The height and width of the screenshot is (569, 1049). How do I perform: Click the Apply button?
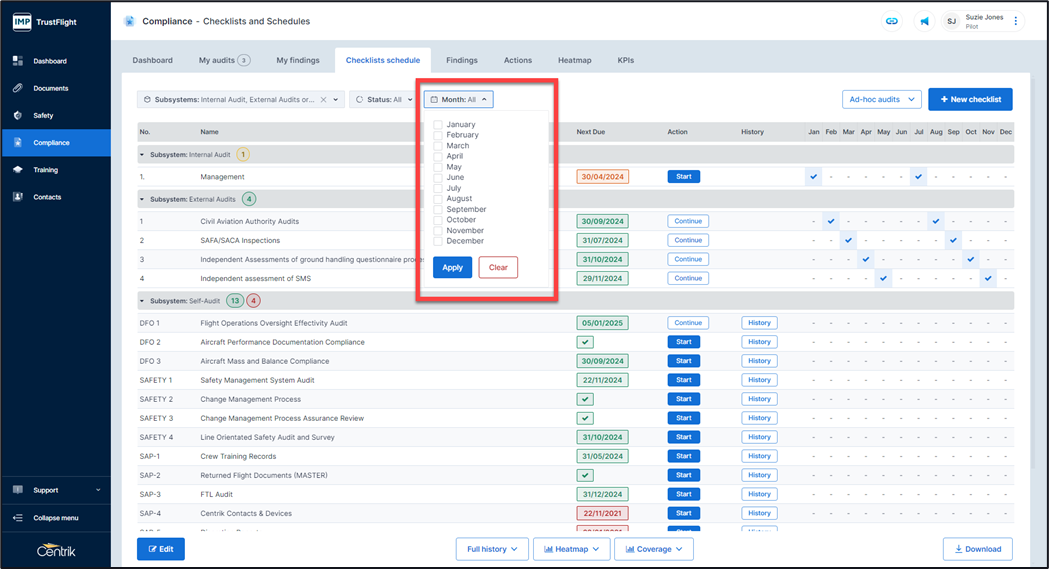pos(452,267)
